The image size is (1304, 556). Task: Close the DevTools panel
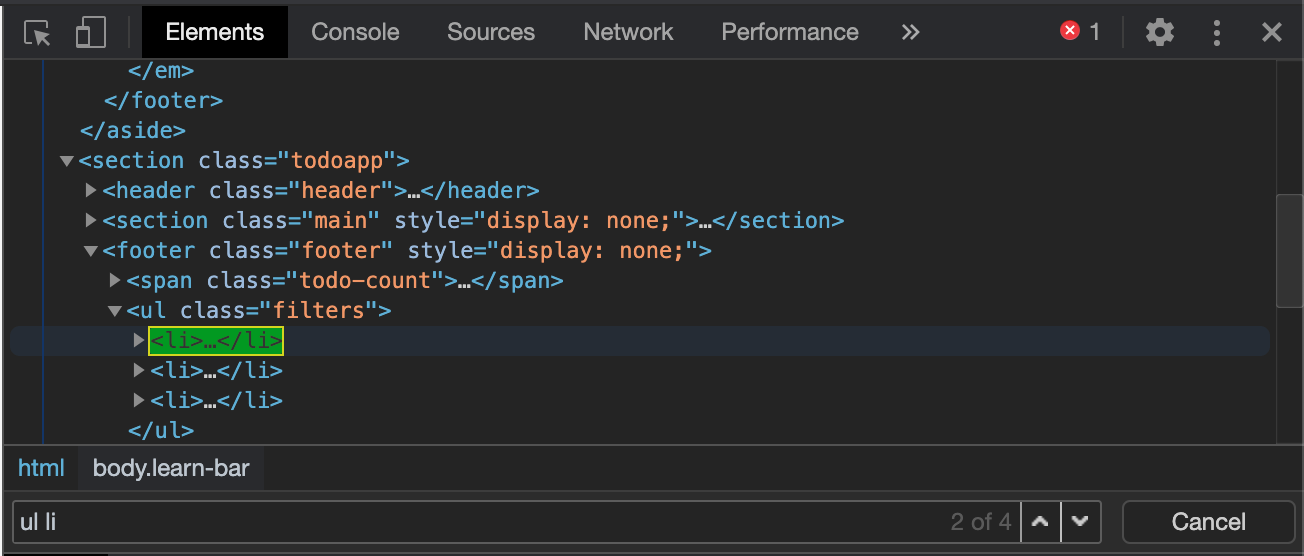(x=1272, y=32)
